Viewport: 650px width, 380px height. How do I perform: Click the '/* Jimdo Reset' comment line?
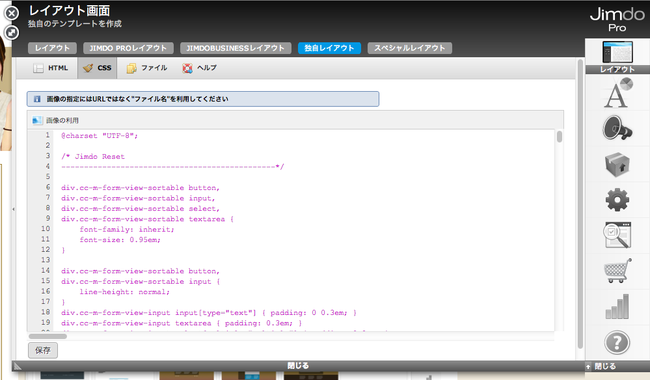click(93, 157)
